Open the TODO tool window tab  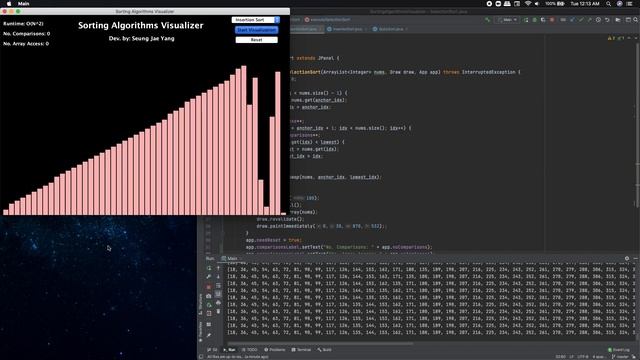click(x=250, y=350)
